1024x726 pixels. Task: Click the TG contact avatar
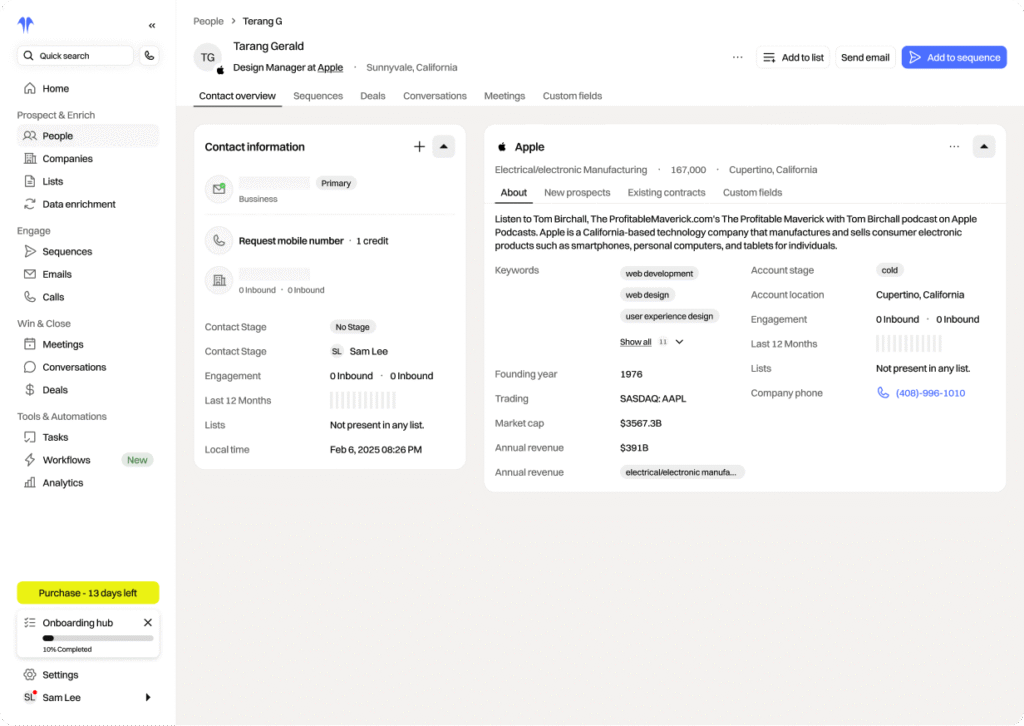tap(208, 57)
